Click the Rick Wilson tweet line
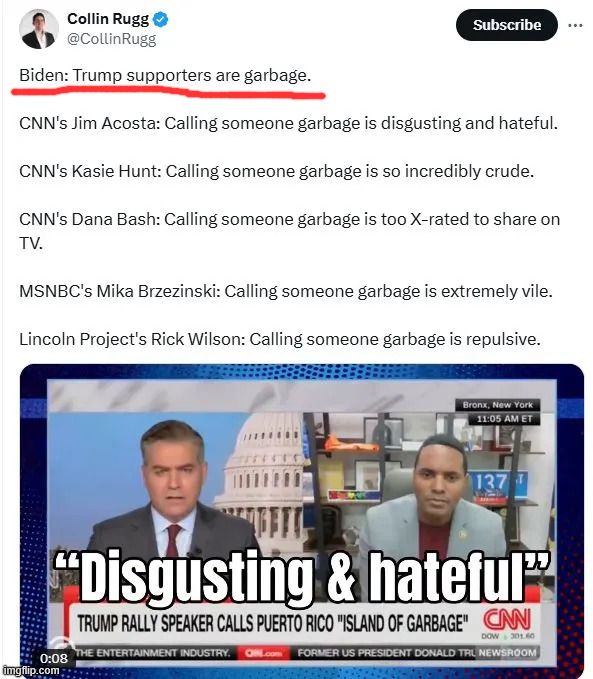This screenshot has width=593, height=679. click(280, 339)
